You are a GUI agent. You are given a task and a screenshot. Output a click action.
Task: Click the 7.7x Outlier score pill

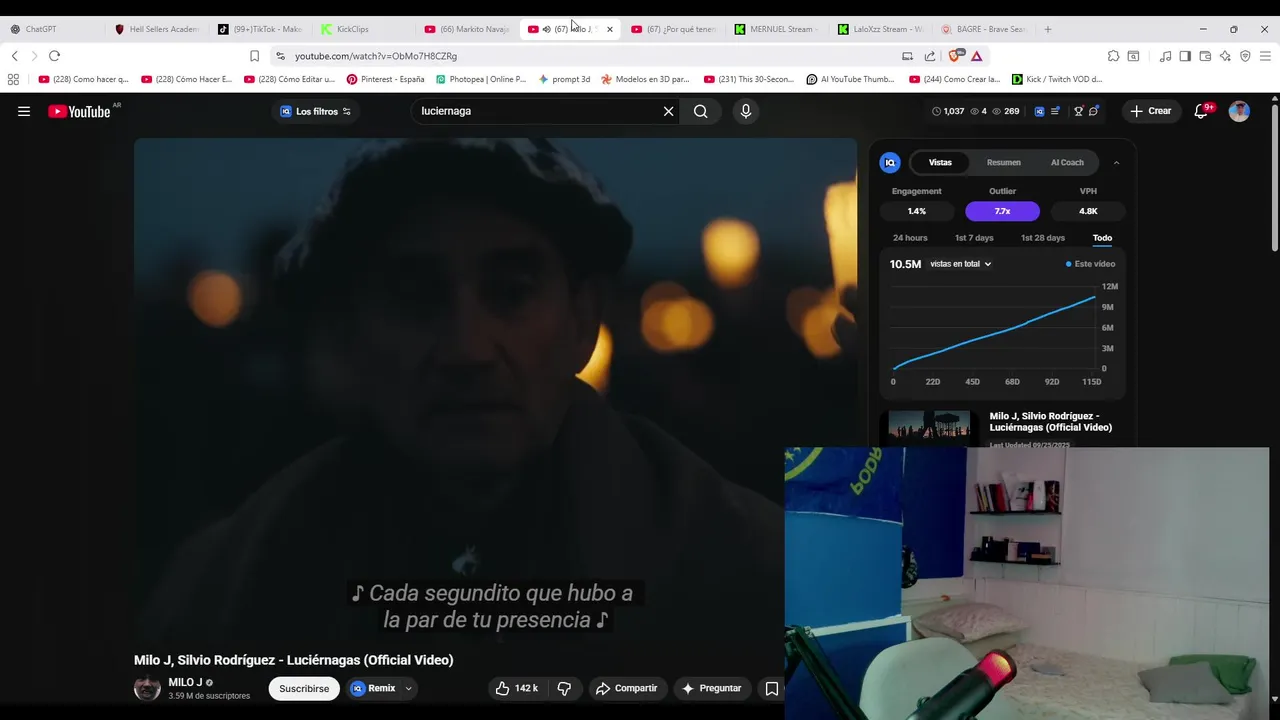1002,211
